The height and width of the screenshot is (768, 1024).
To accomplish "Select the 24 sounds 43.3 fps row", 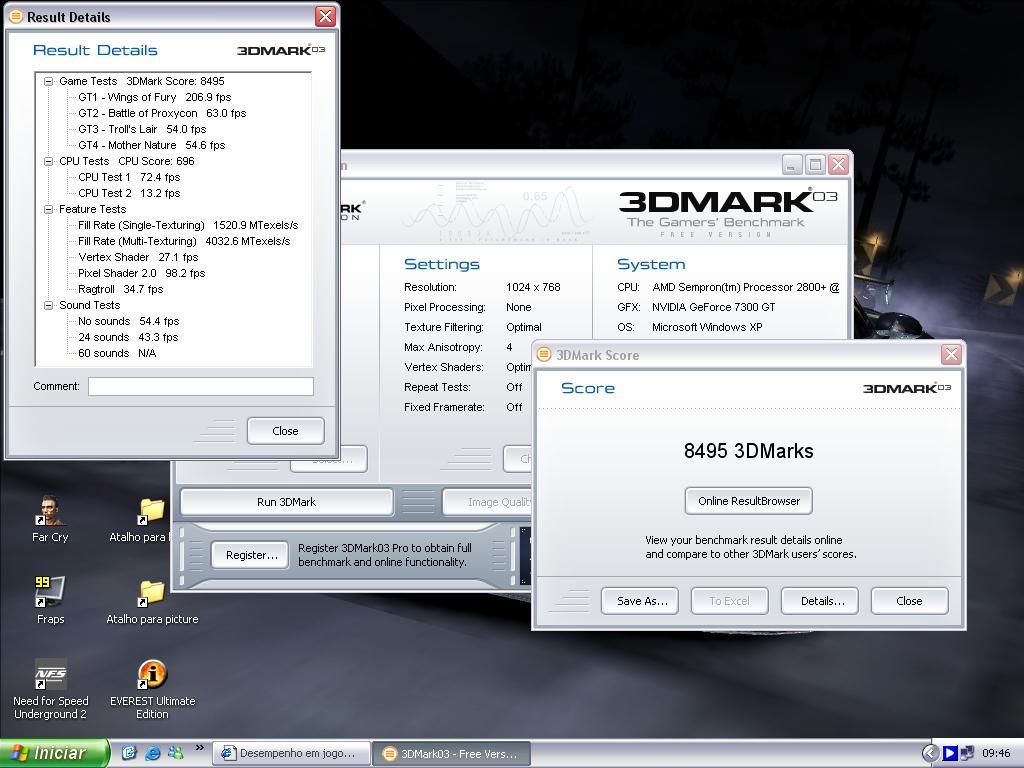I will (x=128, y=337).
